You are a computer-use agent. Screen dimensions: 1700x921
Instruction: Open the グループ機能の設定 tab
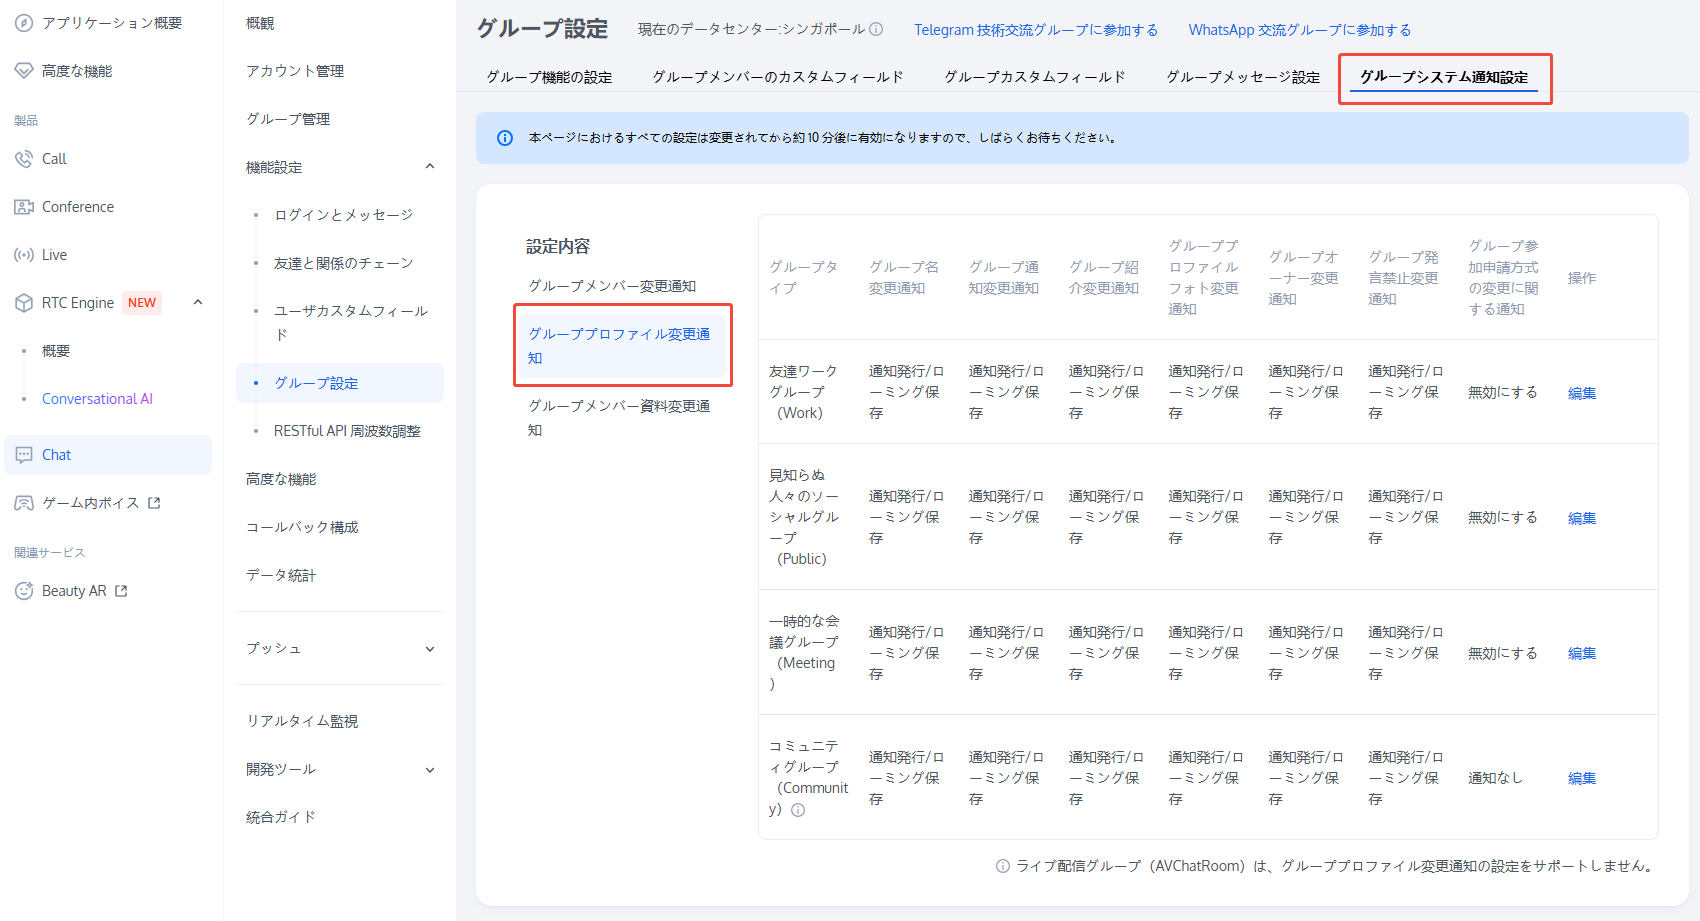tap(549, 77)
